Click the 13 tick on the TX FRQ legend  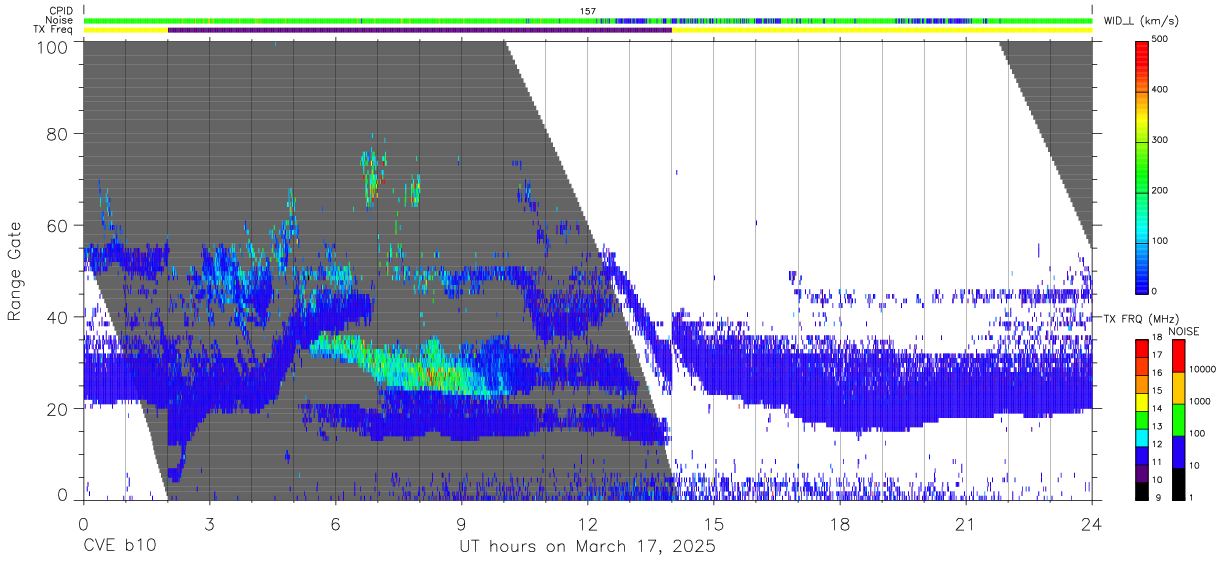coord(1158,426)
